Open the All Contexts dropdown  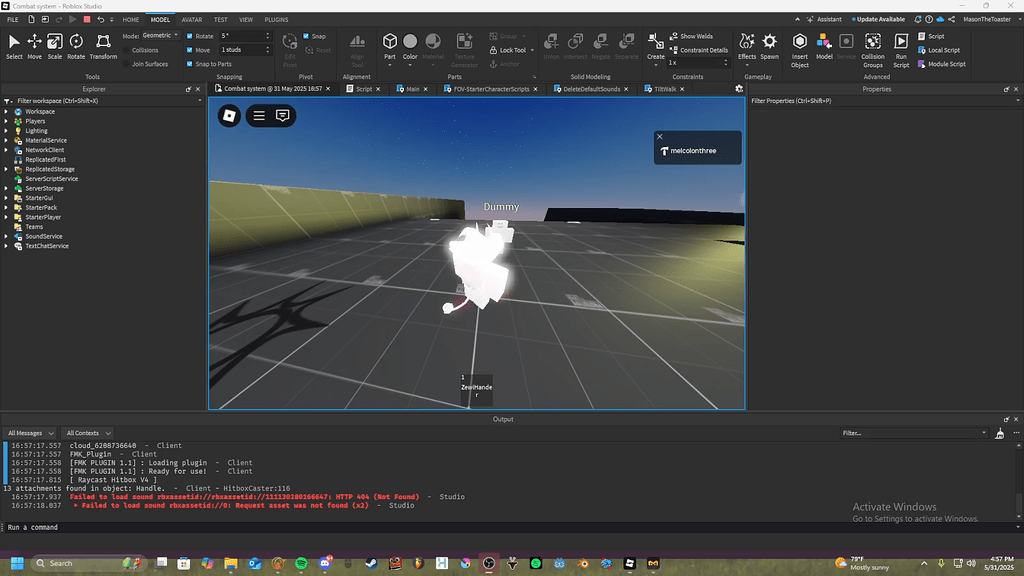(x=88, y=433)
